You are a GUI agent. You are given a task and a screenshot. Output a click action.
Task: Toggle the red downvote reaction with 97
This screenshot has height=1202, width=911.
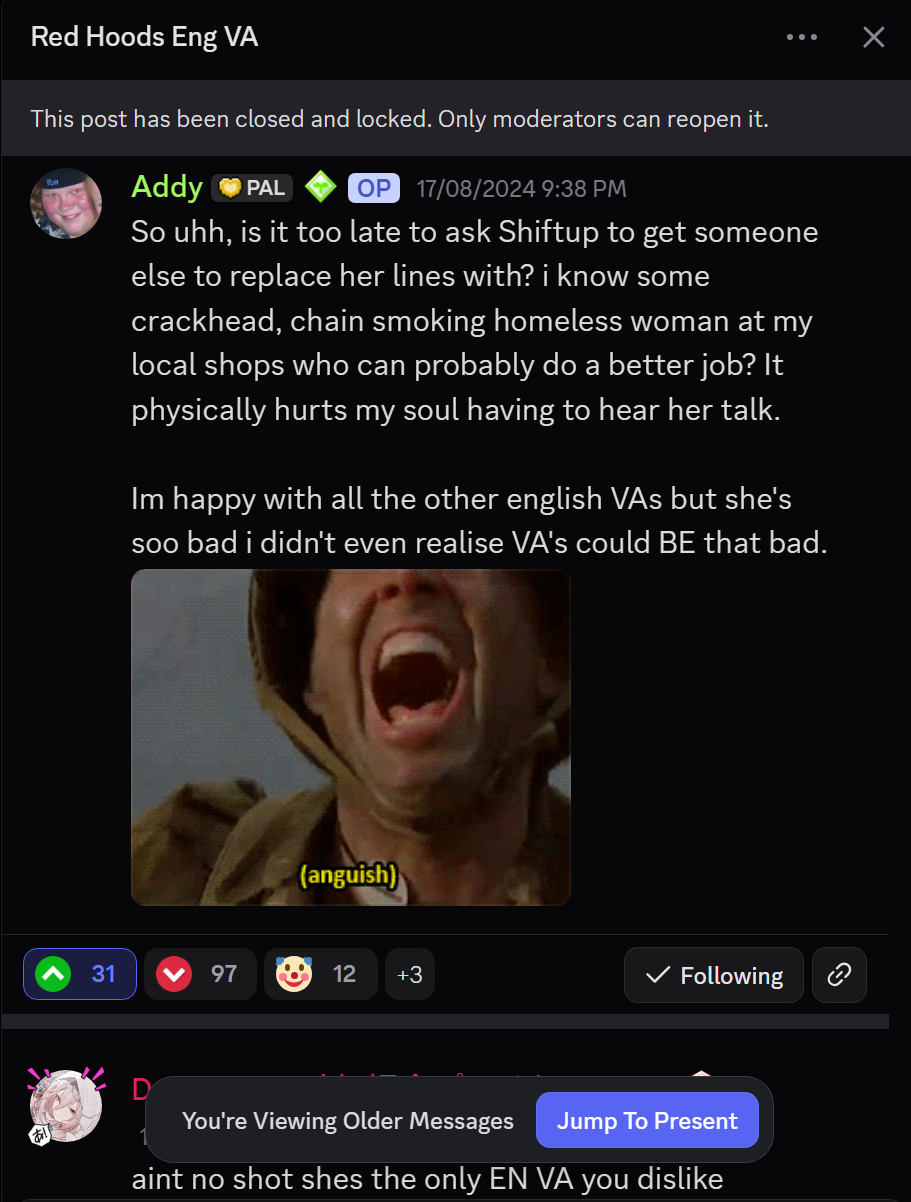(200, 974)
